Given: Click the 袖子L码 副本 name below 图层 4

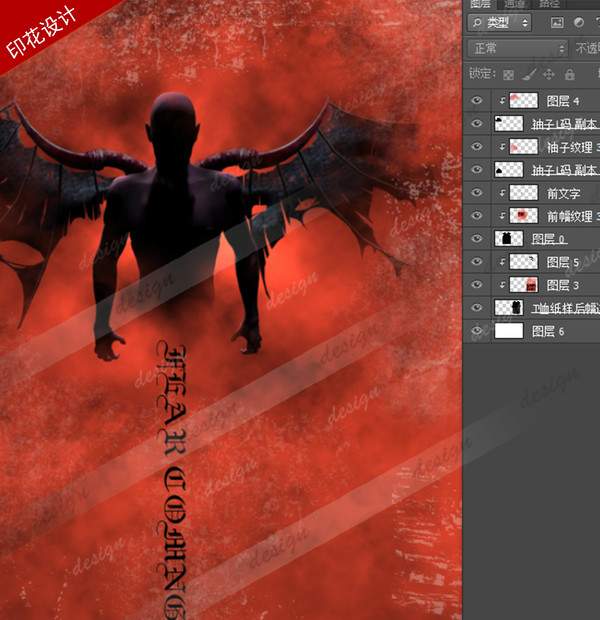Looking at the screenshot, I should pos(566,124).
